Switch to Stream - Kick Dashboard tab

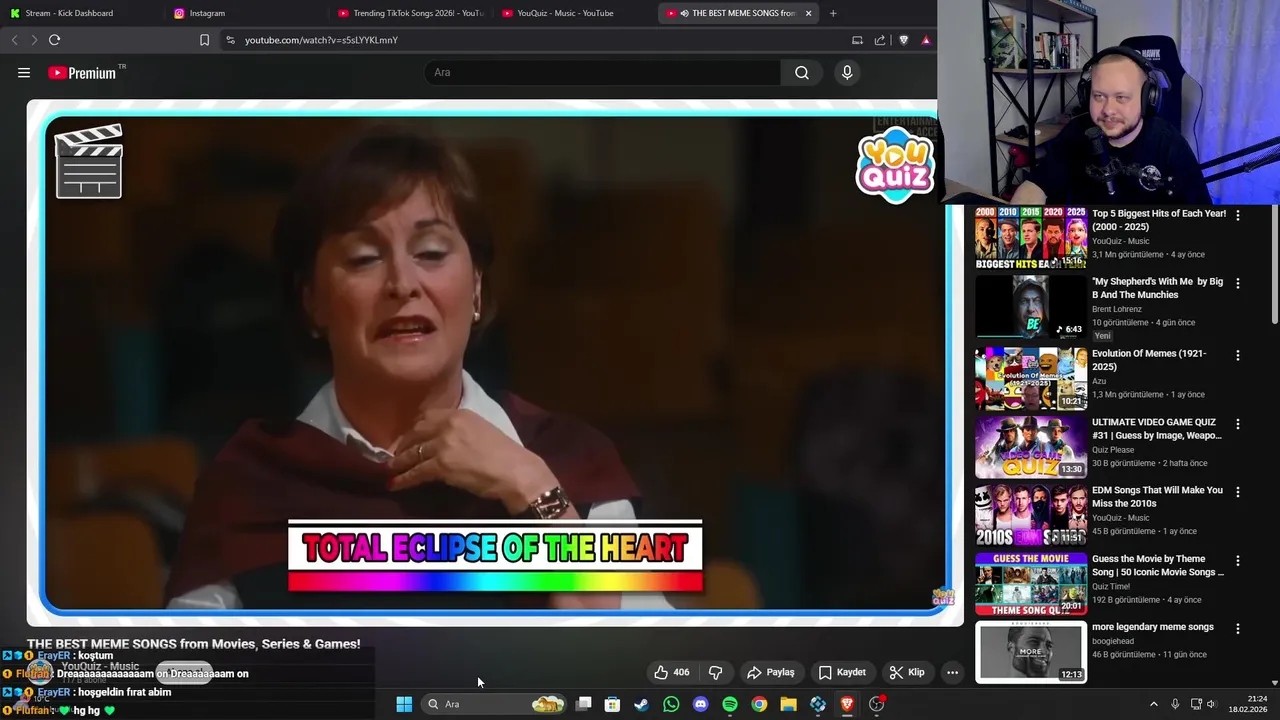click(x=69, y=13)
